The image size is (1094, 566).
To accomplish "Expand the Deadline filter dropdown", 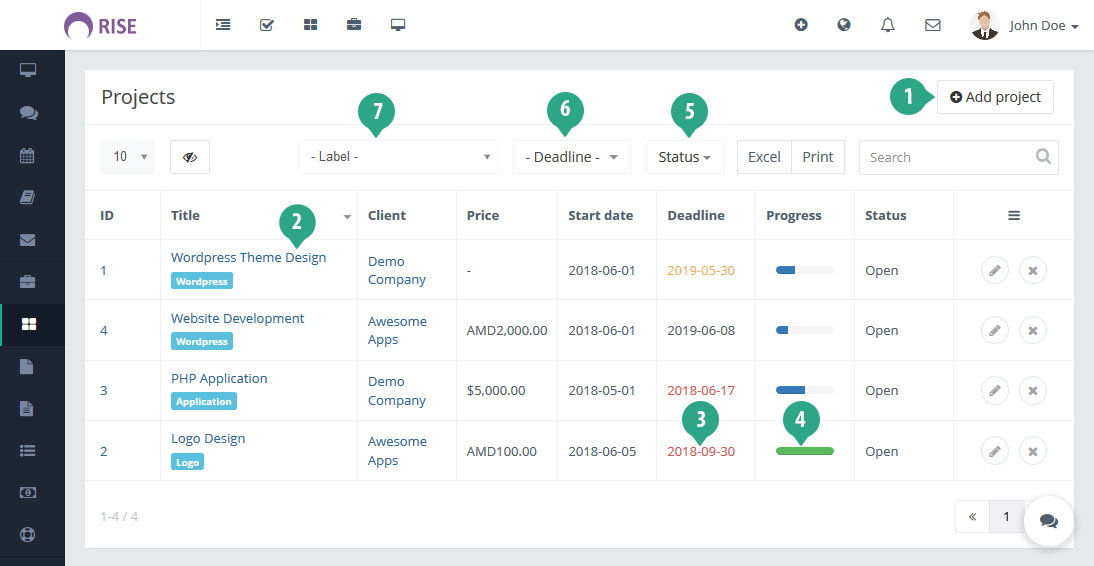I will click(x=571, y=157).
